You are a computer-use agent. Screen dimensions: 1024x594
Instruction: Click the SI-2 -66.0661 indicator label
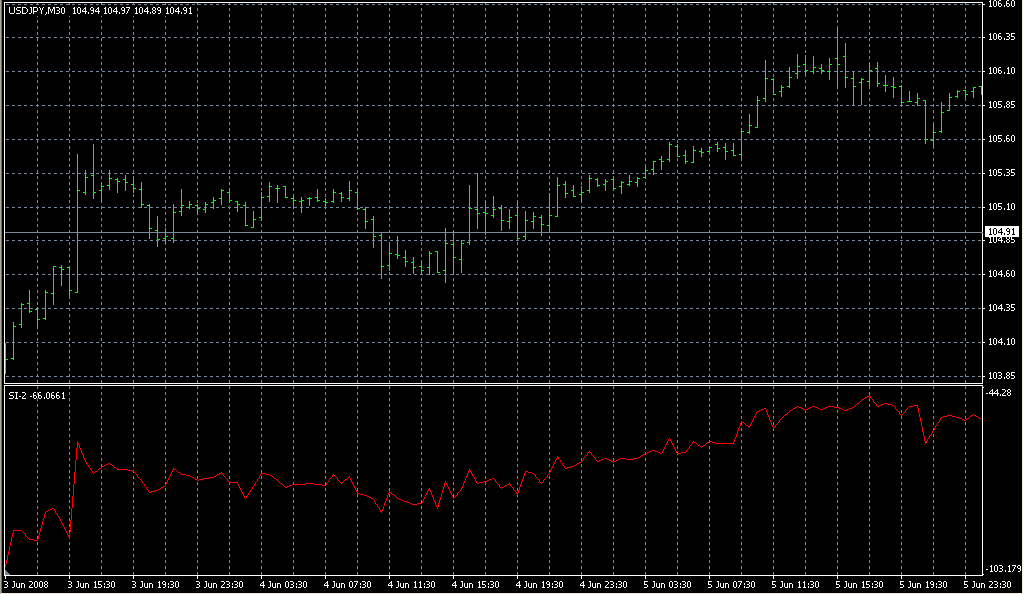(37, 396)
